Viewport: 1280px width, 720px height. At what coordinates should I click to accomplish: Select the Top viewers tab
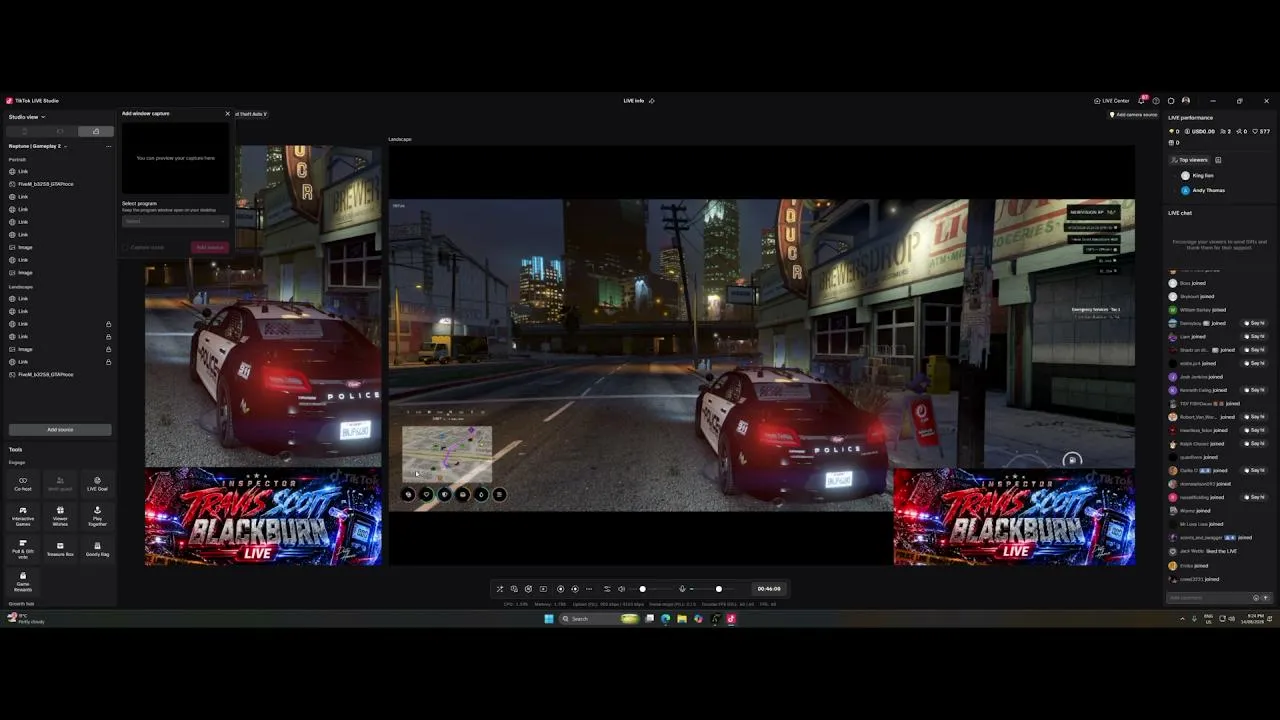[x=1189, y=160]
